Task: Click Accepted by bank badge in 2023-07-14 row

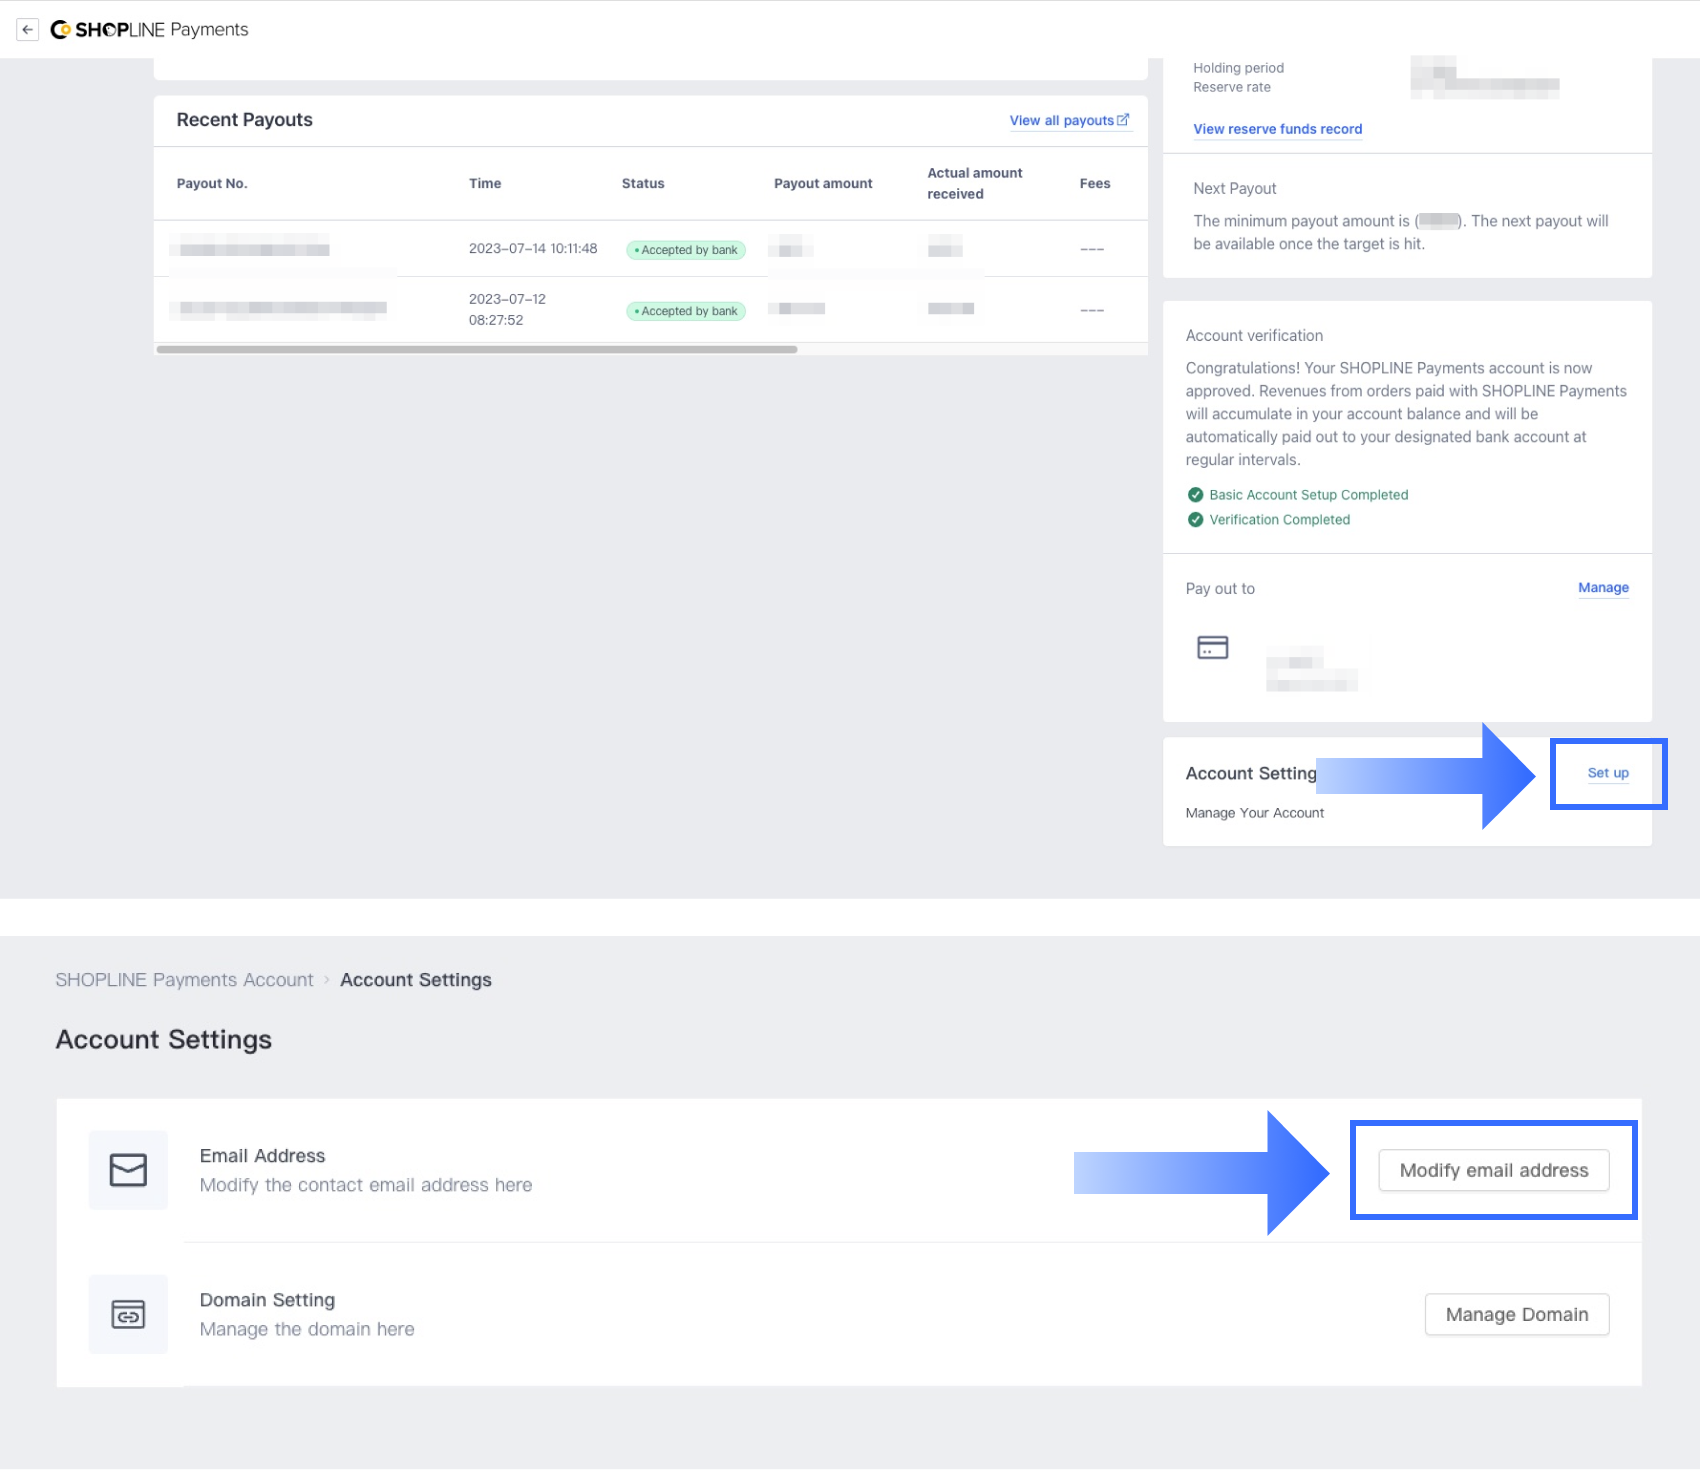Action: click(686, 250)
